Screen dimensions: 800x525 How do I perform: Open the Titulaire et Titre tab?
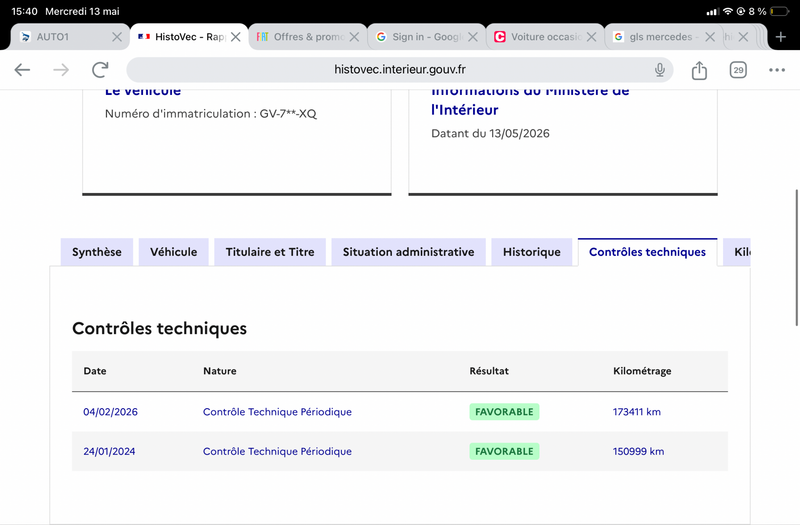tap(270, 252)
